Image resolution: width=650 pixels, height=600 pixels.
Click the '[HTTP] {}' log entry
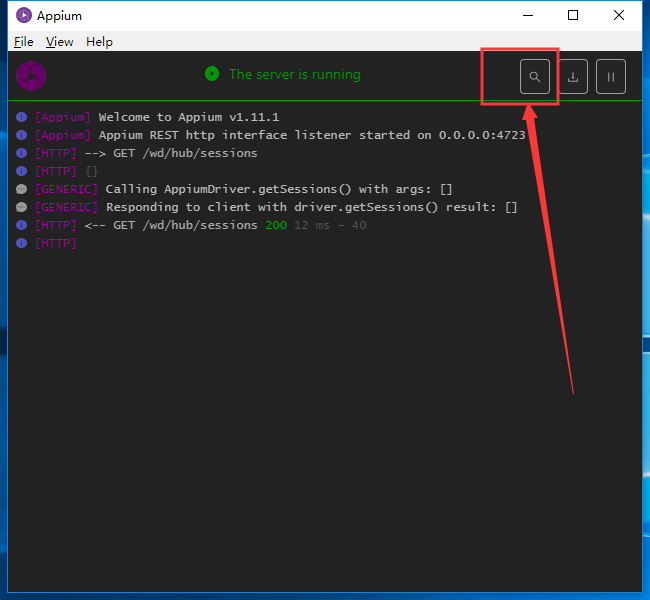[67, 171]
